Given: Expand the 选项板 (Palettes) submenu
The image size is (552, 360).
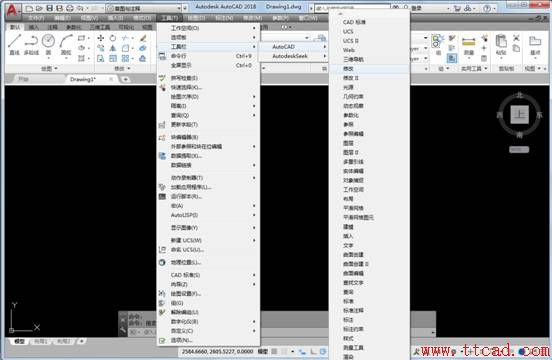Looking at the screenshot, I should 208,37.
